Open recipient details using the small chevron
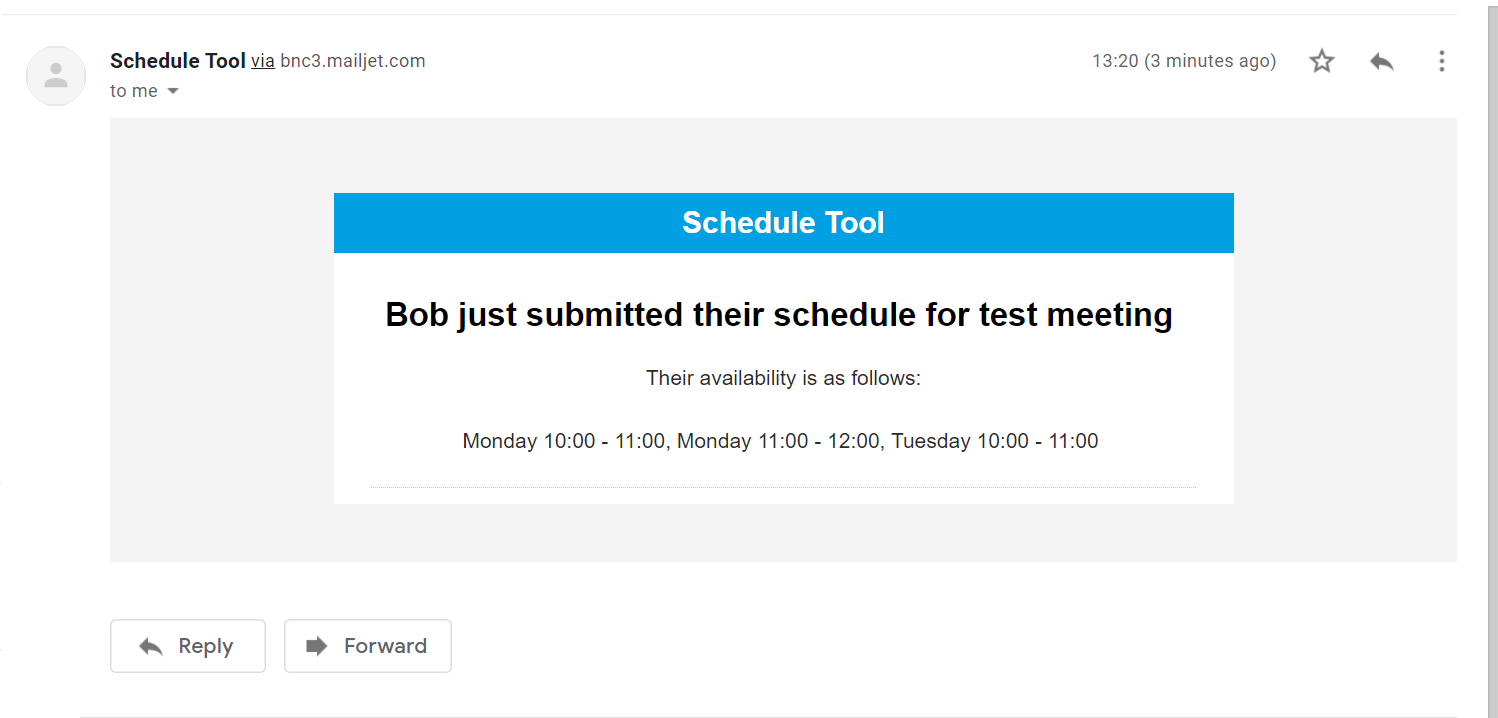Screen dimensions: 1498x718 [172, 90]
